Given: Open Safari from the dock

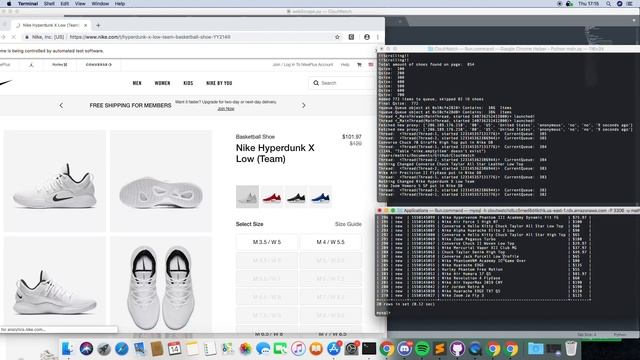Looking at the screenshot, I should pos(122,349).
